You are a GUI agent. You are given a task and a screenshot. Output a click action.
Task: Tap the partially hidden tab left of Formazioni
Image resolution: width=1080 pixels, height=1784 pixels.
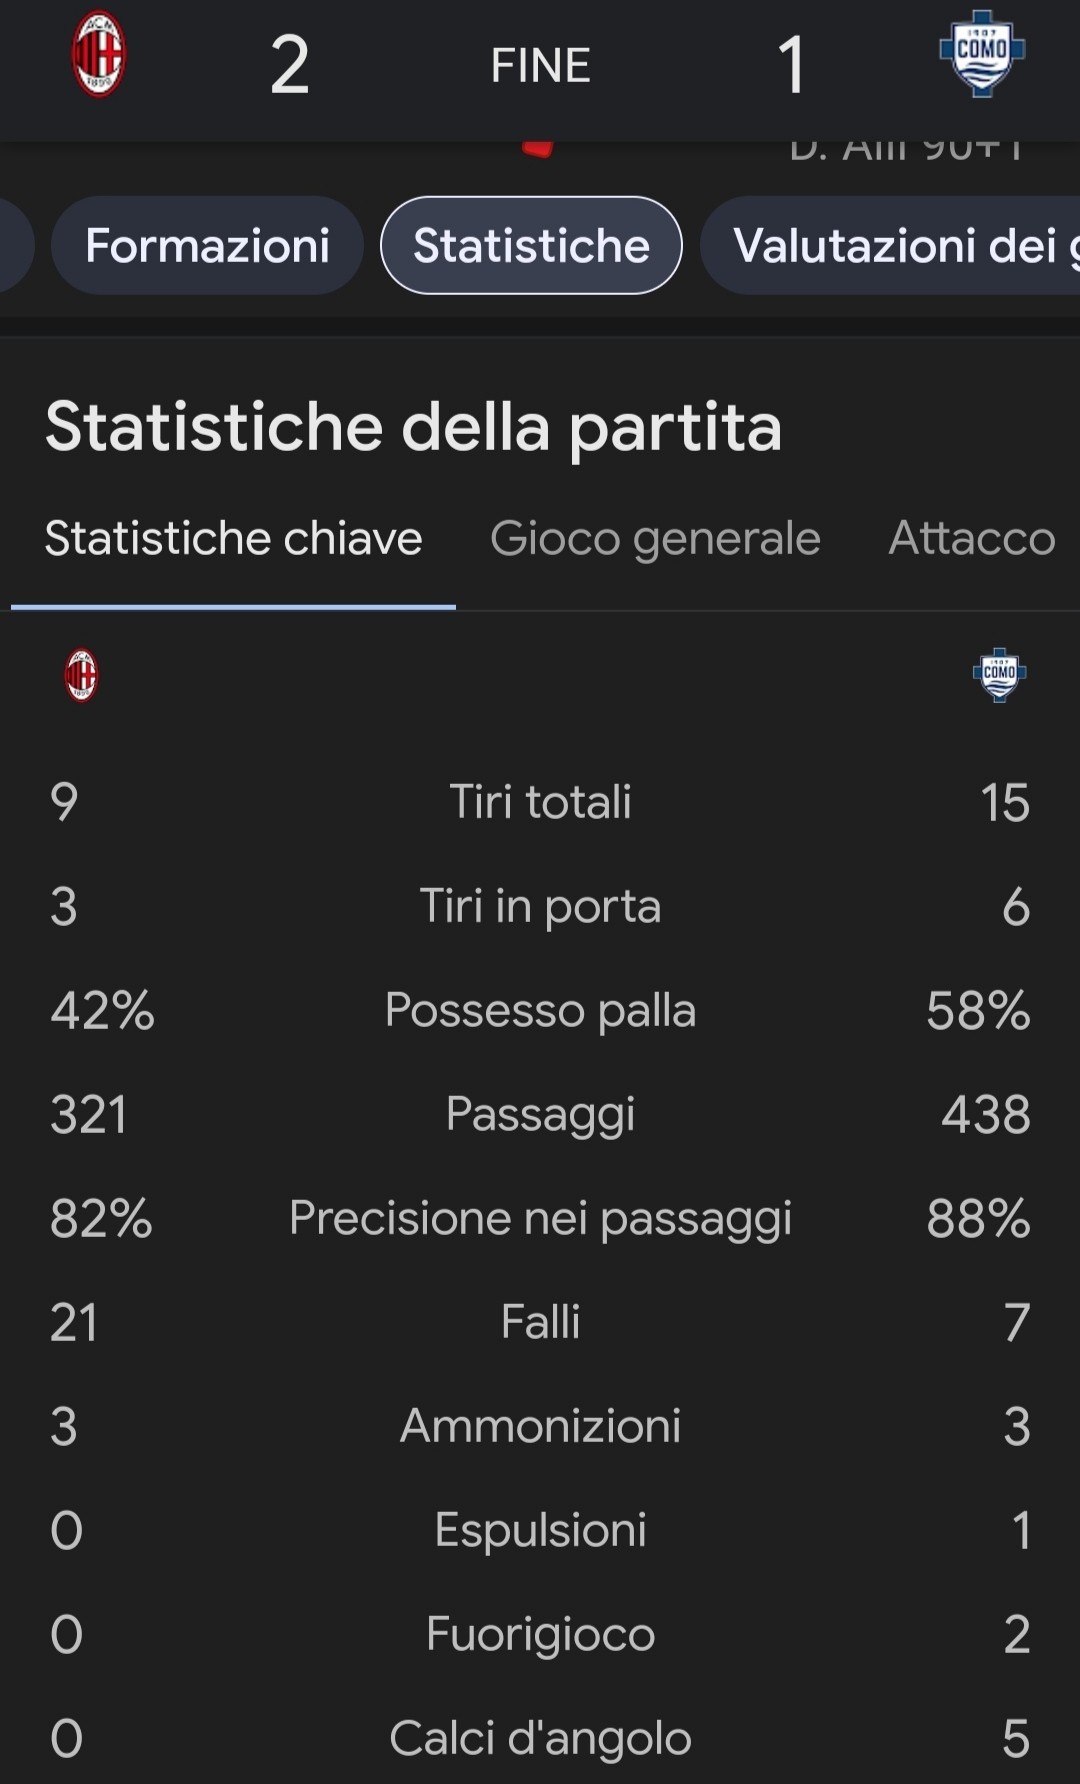(x=14, y=246)
